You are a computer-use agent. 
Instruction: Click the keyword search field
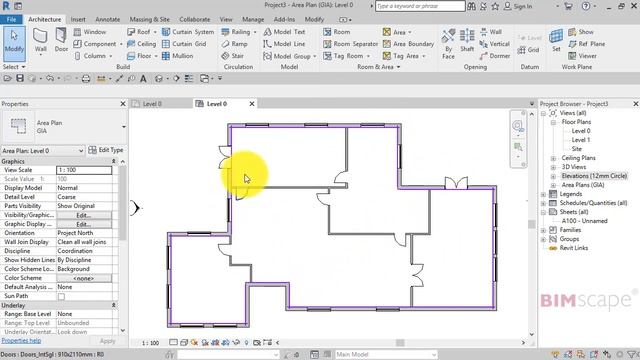[x=420, y=6]
